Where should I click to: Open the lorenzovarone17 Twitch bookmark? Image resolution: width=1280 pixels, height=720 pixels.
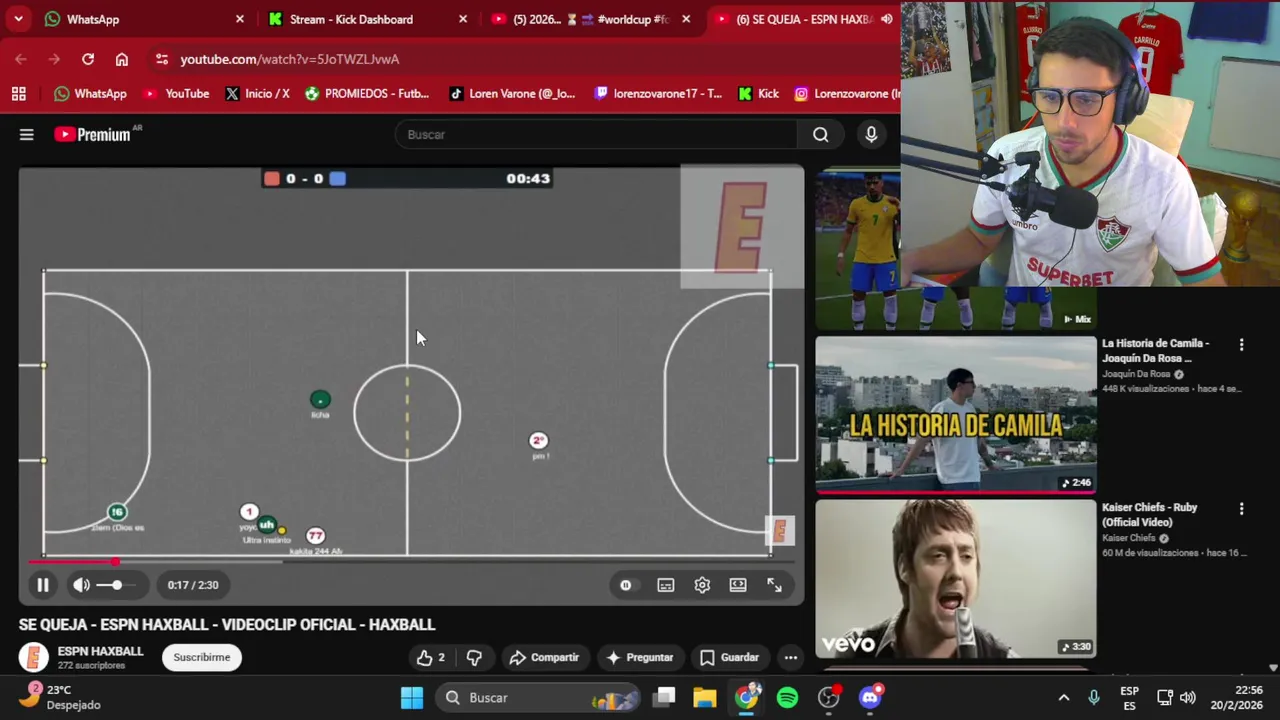(658, 93)
